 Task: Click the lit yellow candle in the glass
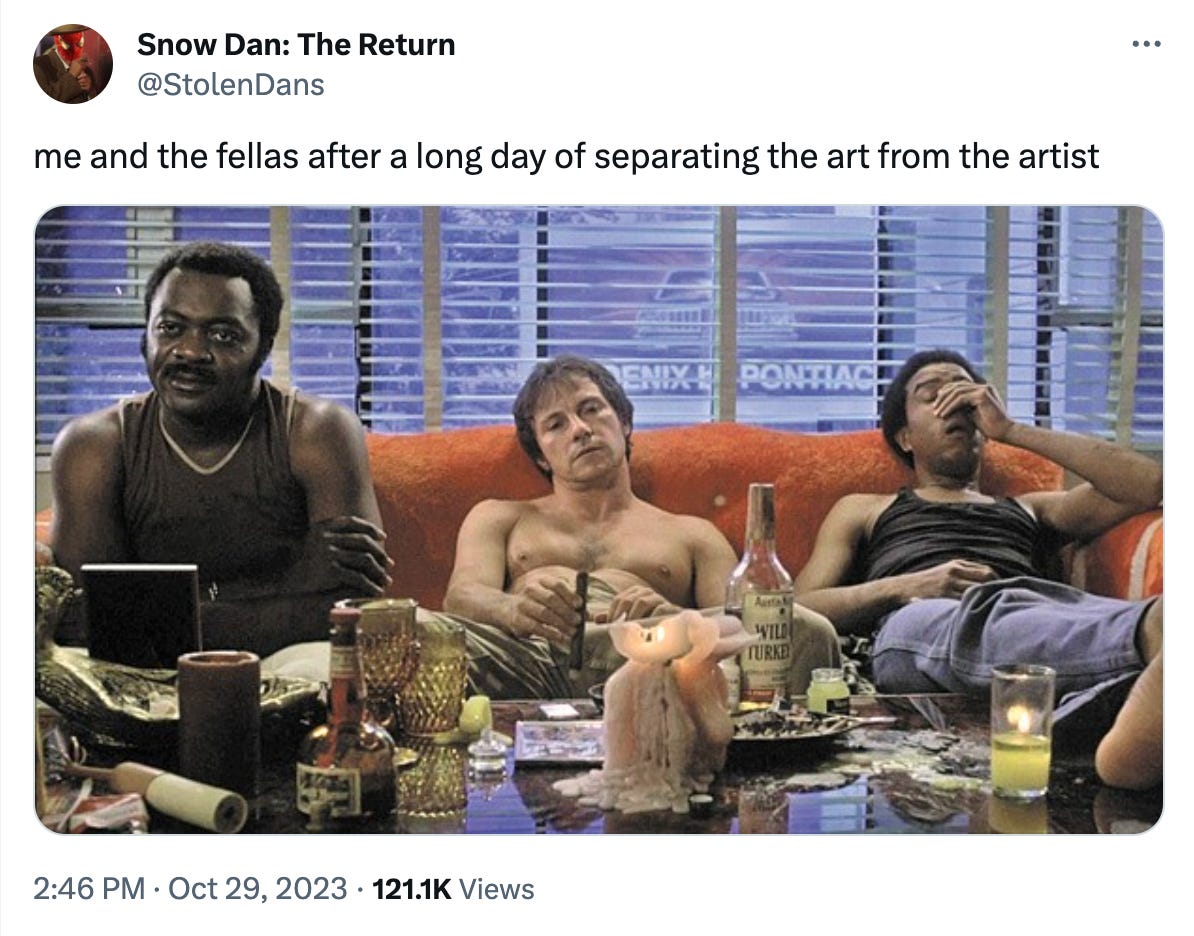click(x=1022, y=731)
